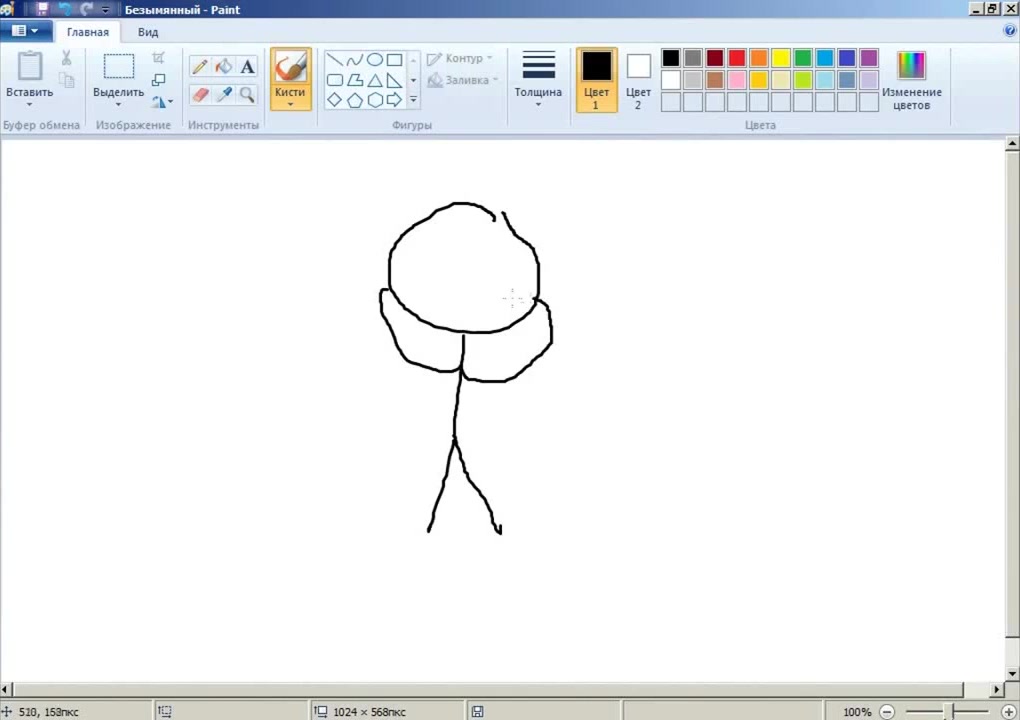Select the Pencil tool
This screenshot has width=1020, height=720.
point(200,67)
